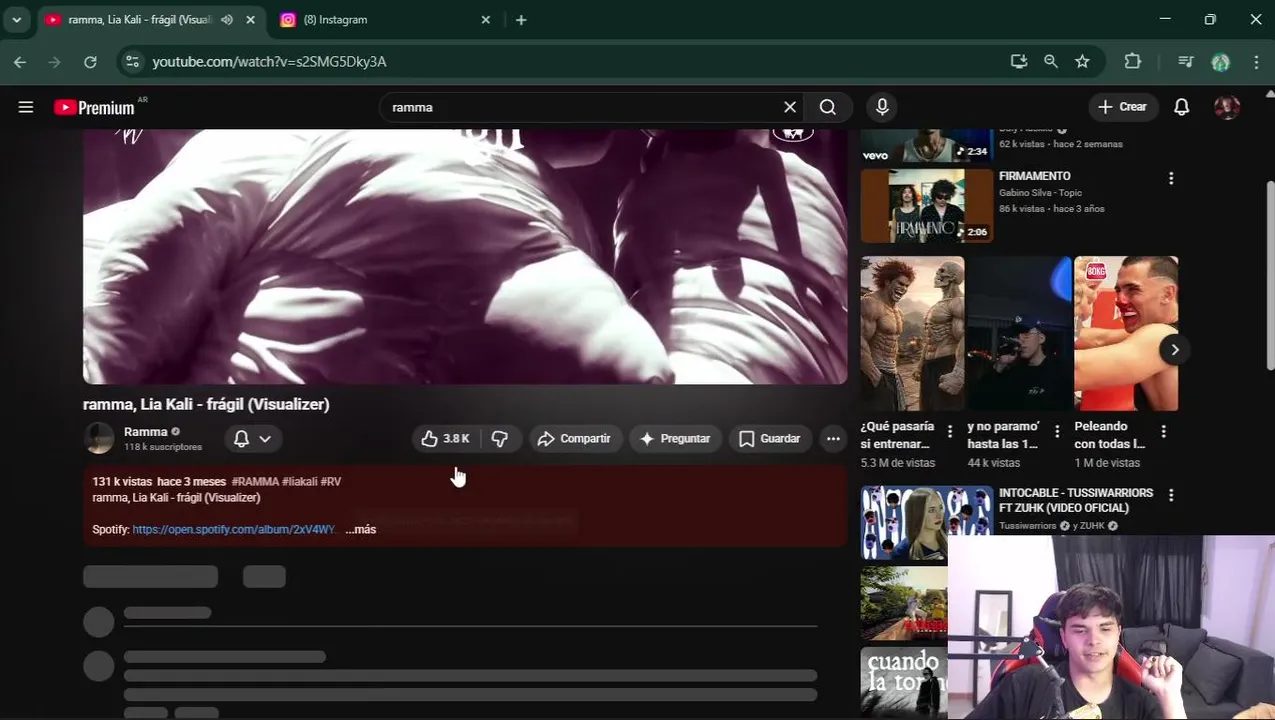Run search with the magnifier button
Screen dimensions: 1275x720
coord(828,107)
